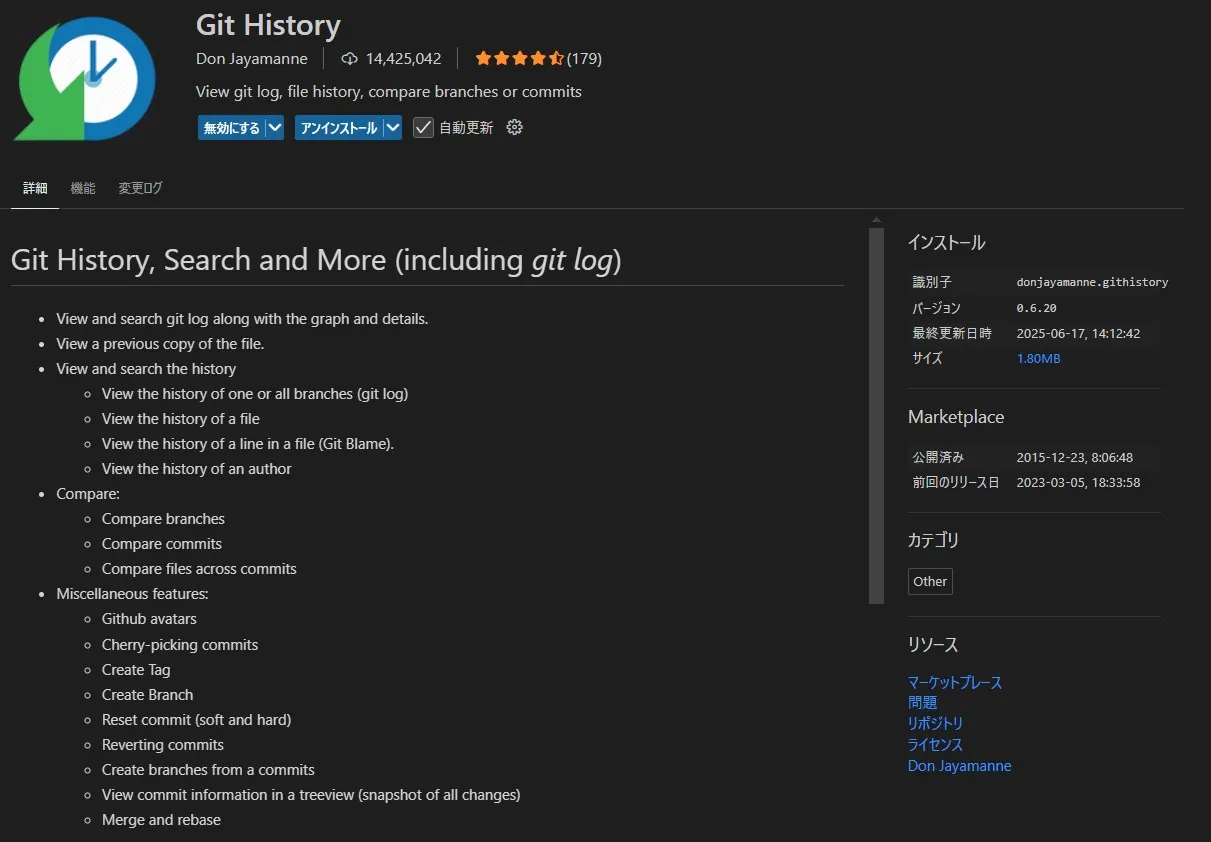Open the リポジトリ resource link
The image size is (1211, 842).
point(935,723)
